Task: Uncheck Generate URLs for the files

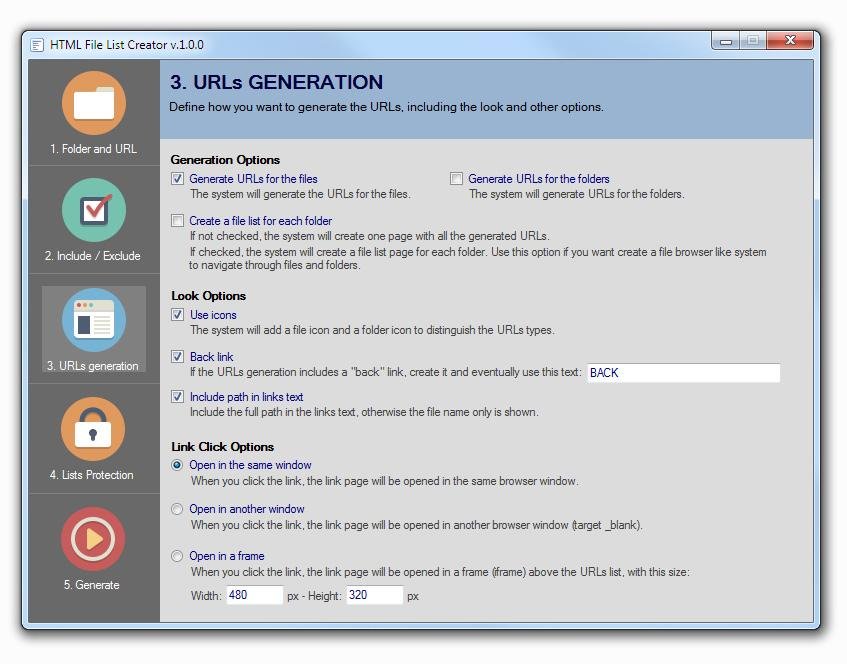Action: [176, 179]
